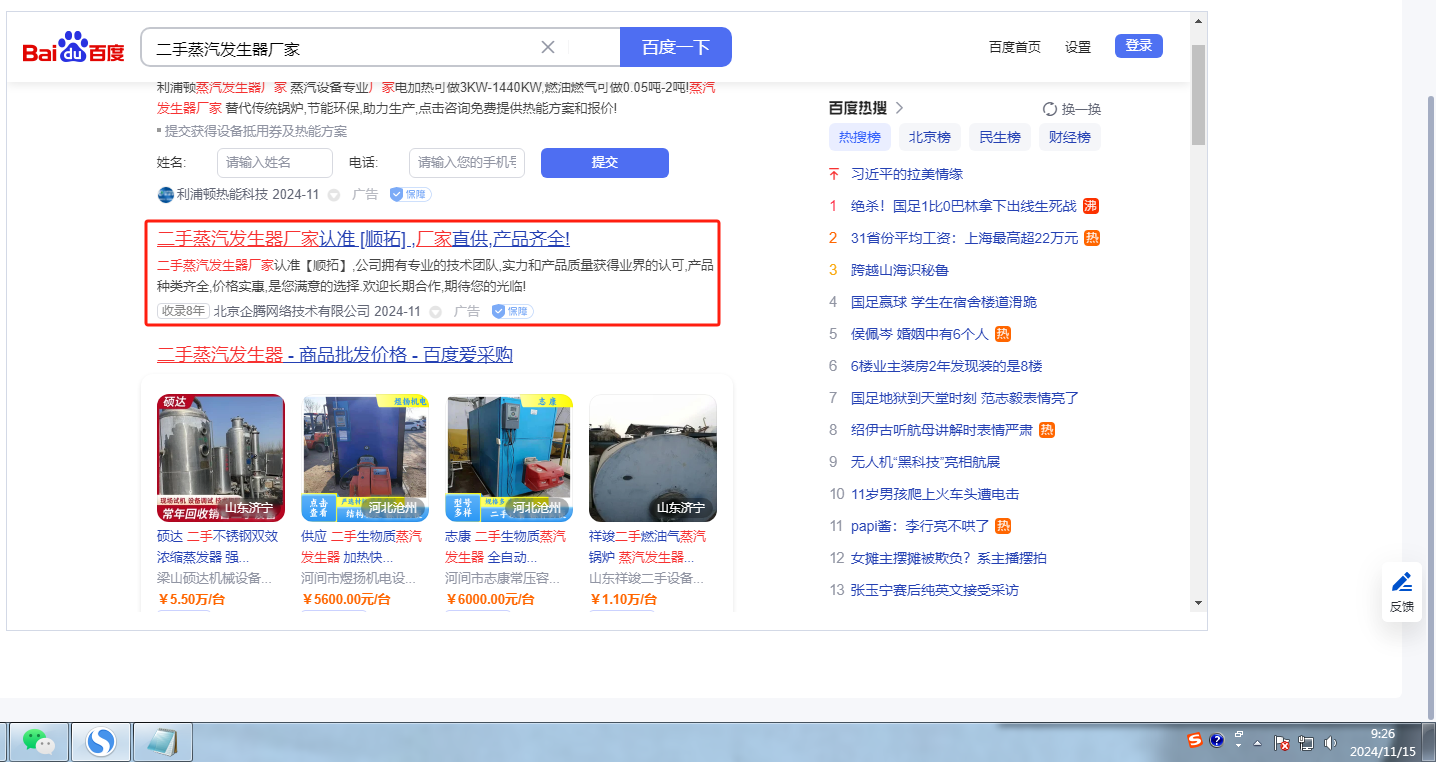Open the 煜扬机电 blue boiler product image
Viewport: 1436px width, 762px height.
pyautogui.click(x=365, y=458)
